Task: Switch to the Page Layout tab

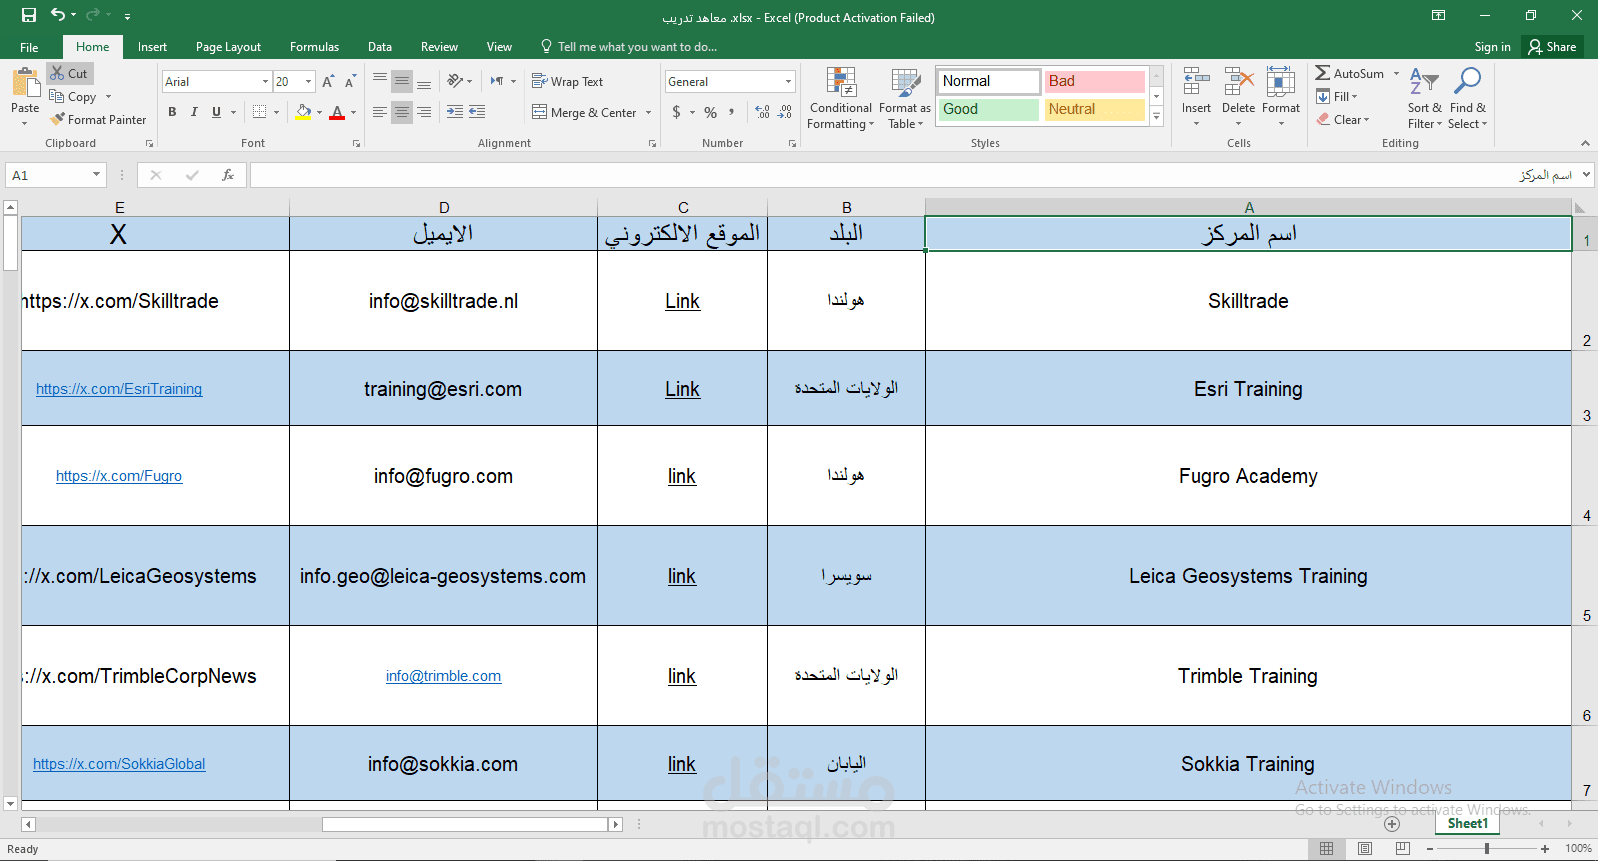Action: click(228, 47)
